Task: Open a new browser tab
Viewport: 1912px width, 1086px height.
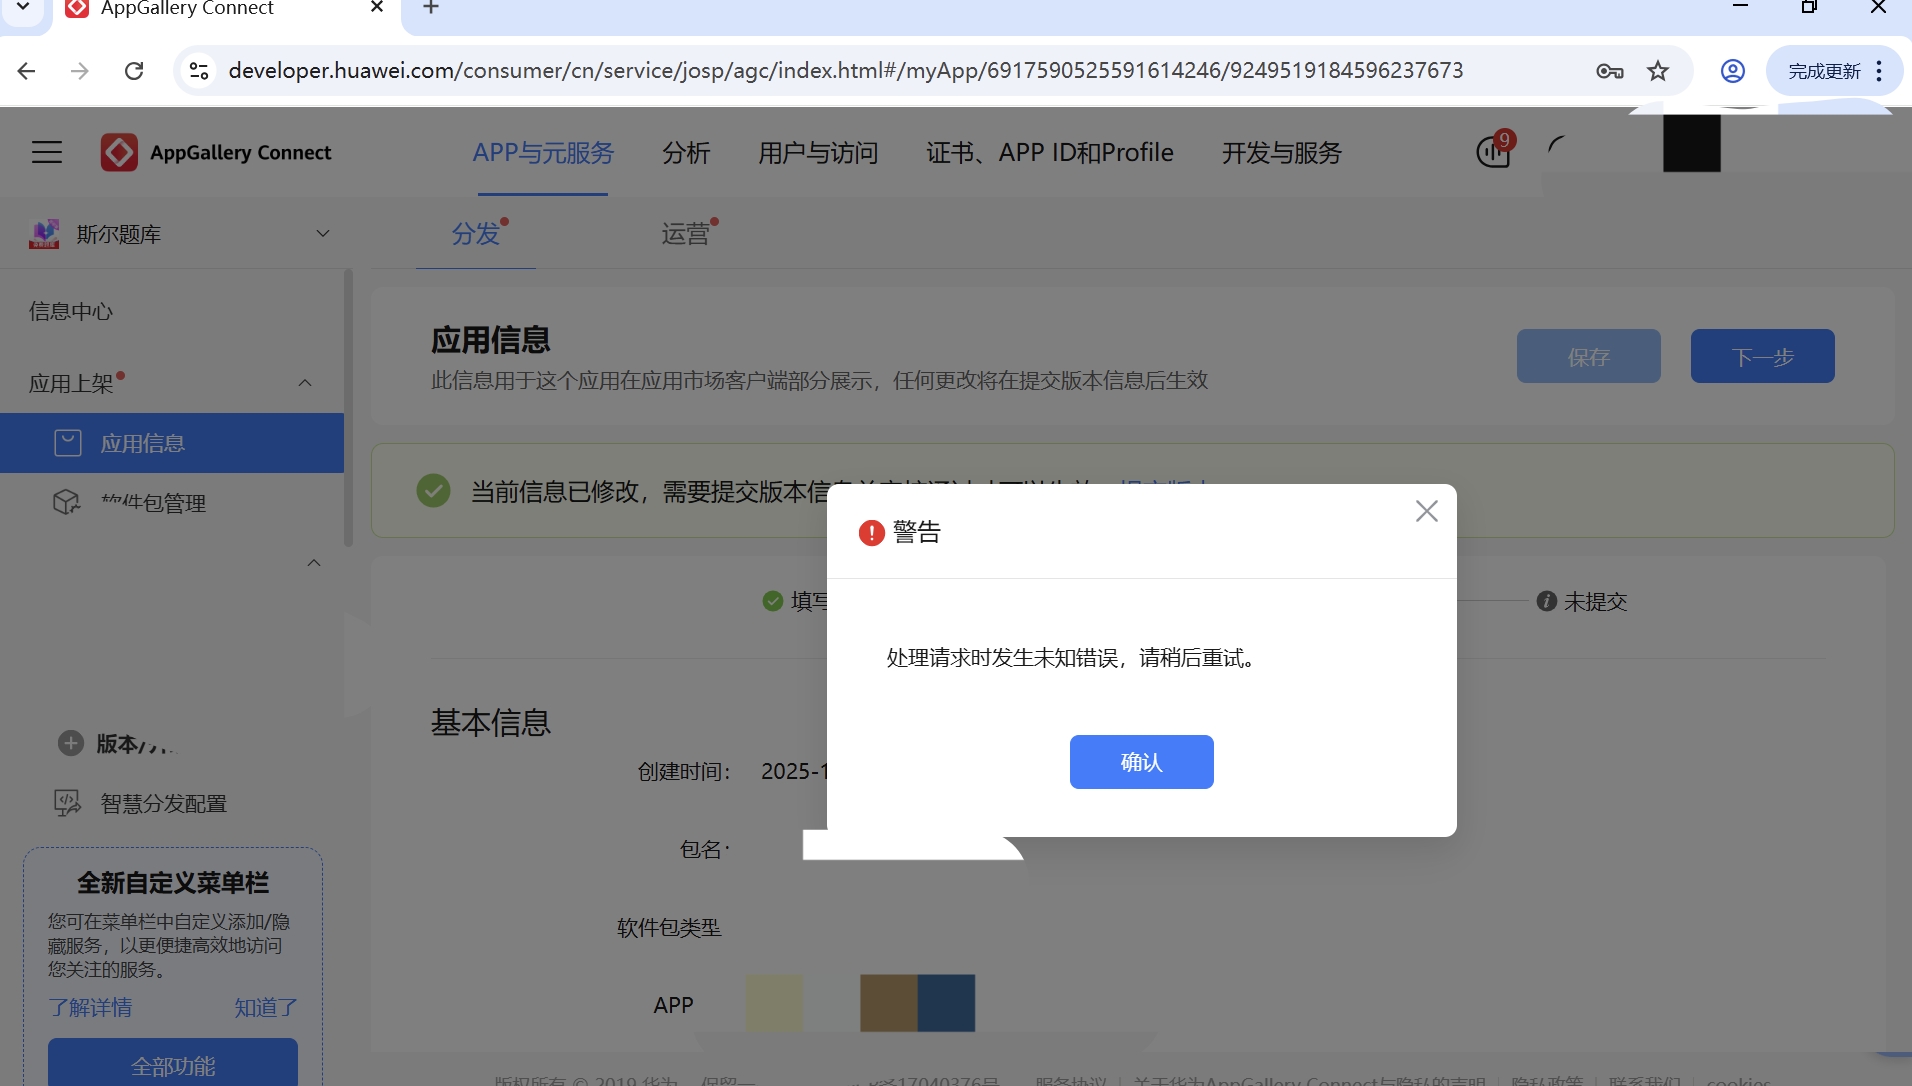Action: coord(431,8)
